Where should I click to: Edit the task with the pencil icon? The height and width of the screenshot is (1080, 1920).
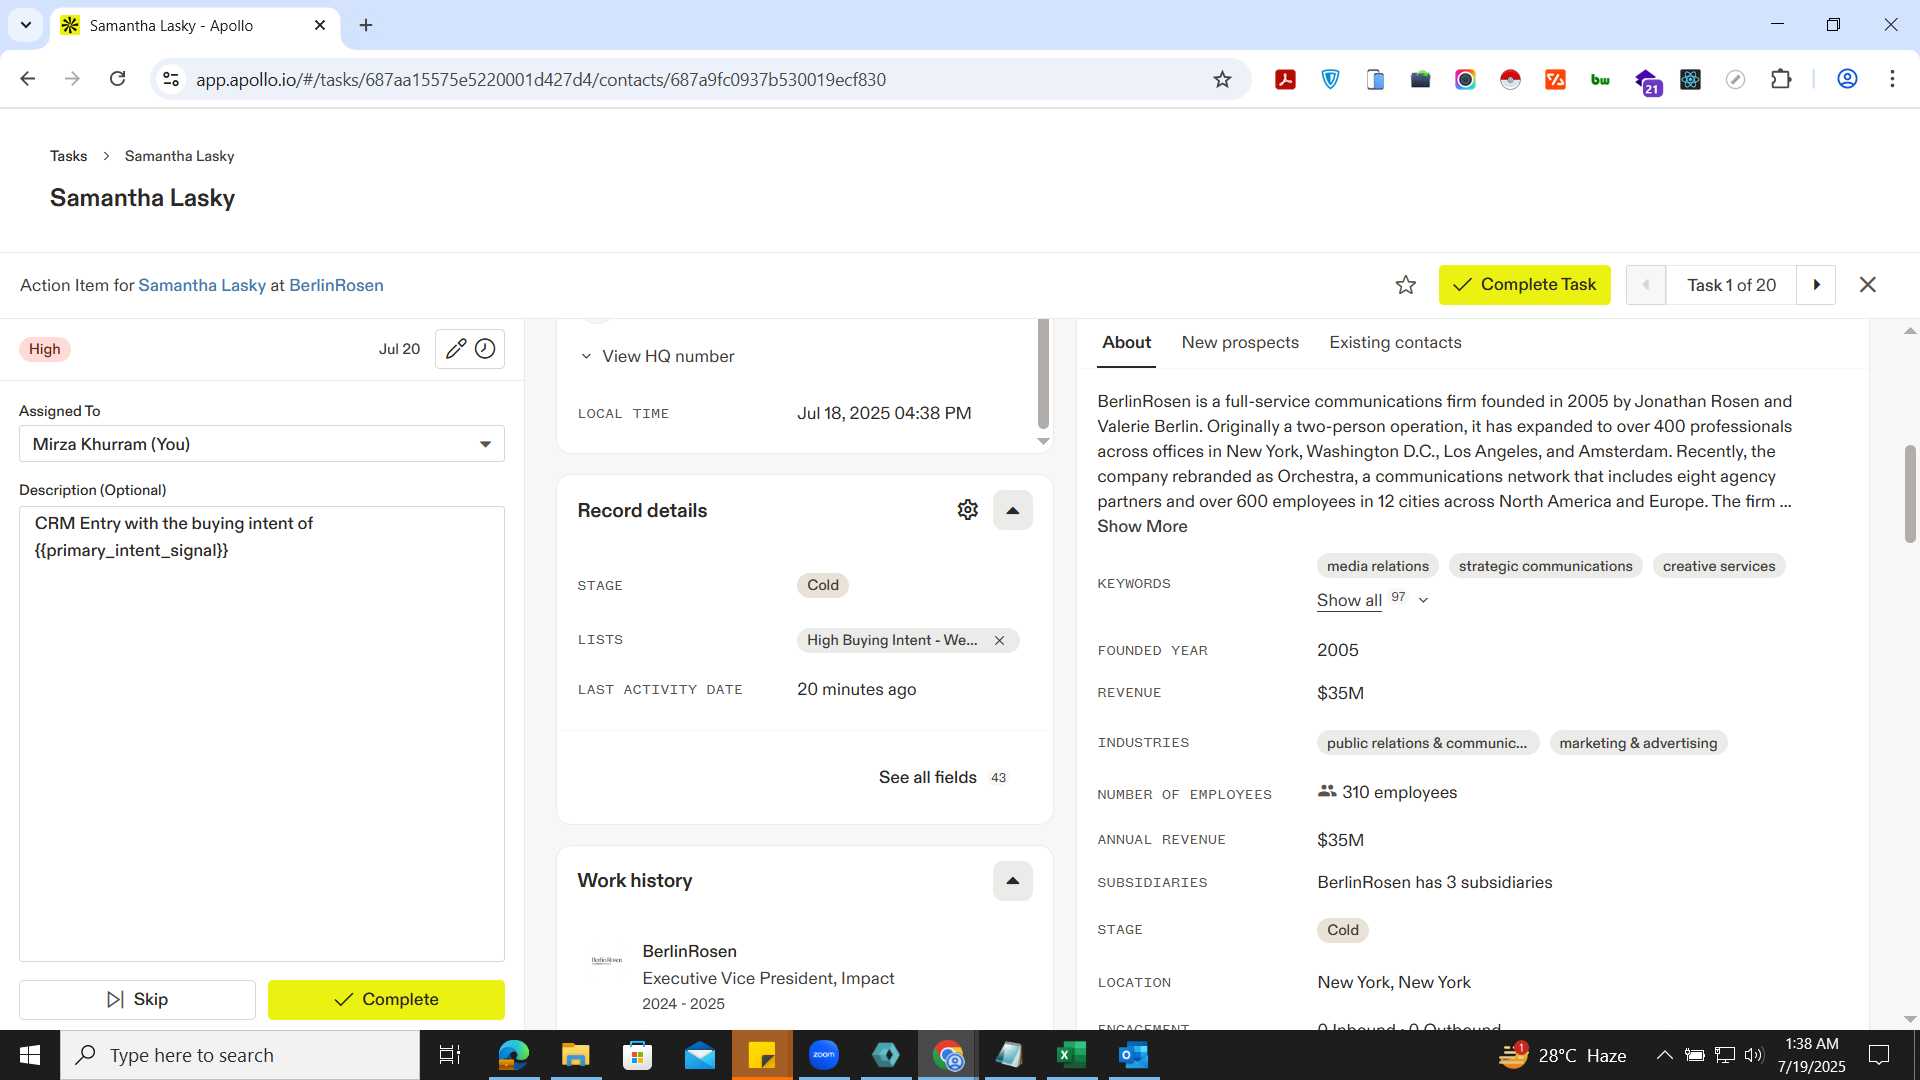click(x=455, y=349)
